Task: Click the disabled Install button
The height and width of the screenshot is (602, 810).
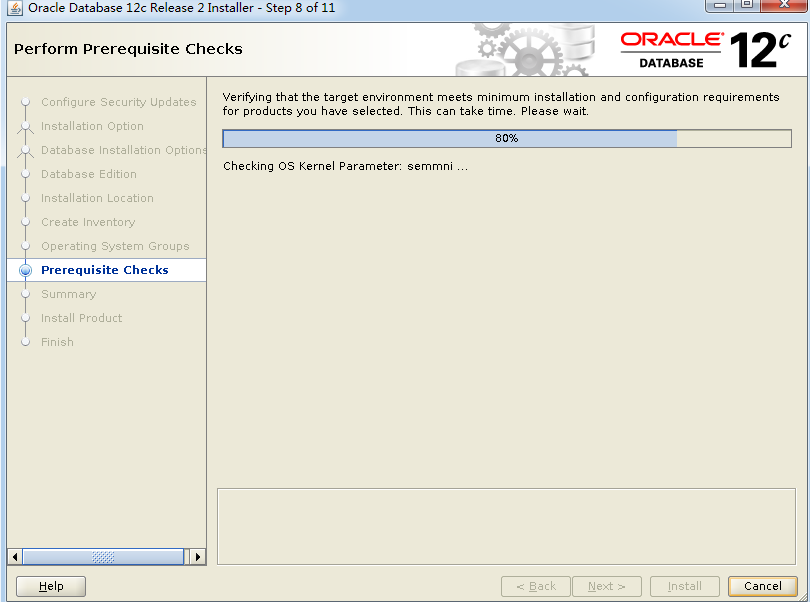Action: click(x=684, y=586)
